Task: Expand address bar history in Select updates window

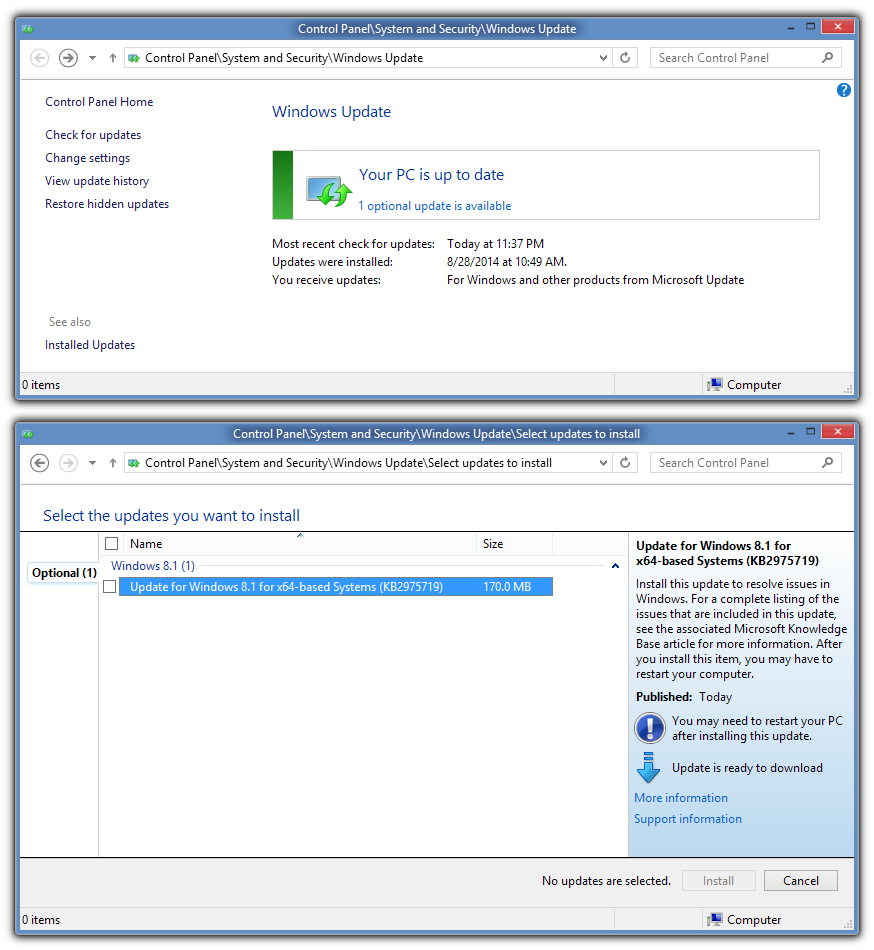Action: 603,463
